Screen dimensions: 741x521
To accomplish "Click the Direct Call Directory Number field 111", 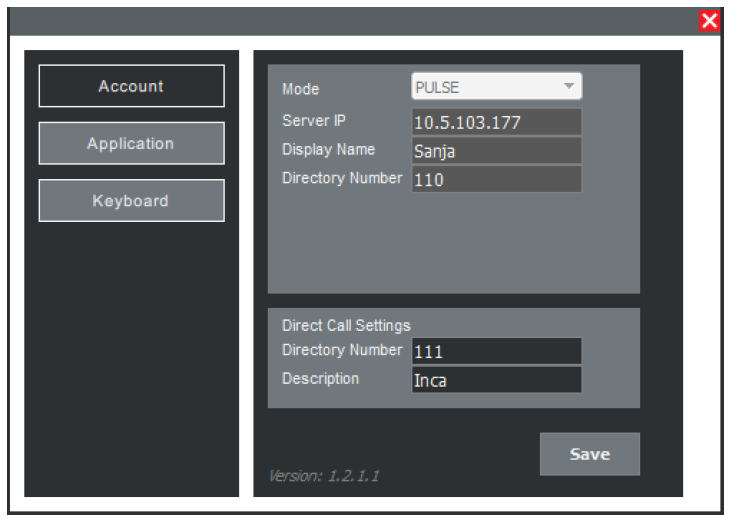I will [x=496, y=351].
